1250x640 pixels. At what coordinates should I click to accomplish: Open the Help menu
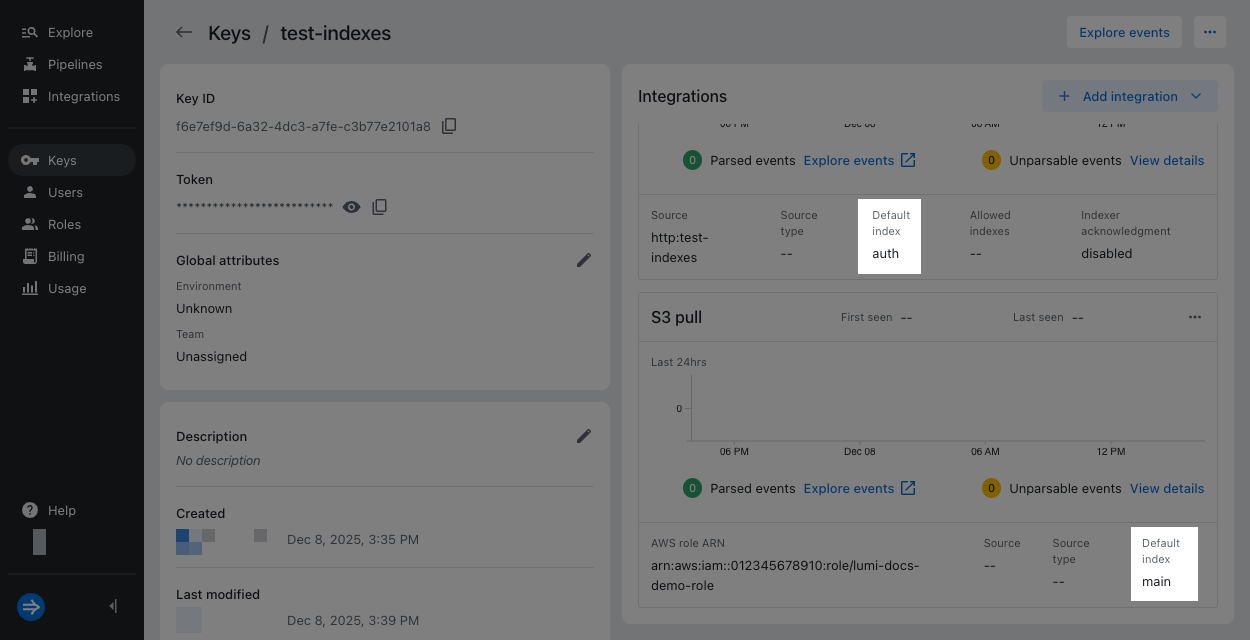point(61,510)
